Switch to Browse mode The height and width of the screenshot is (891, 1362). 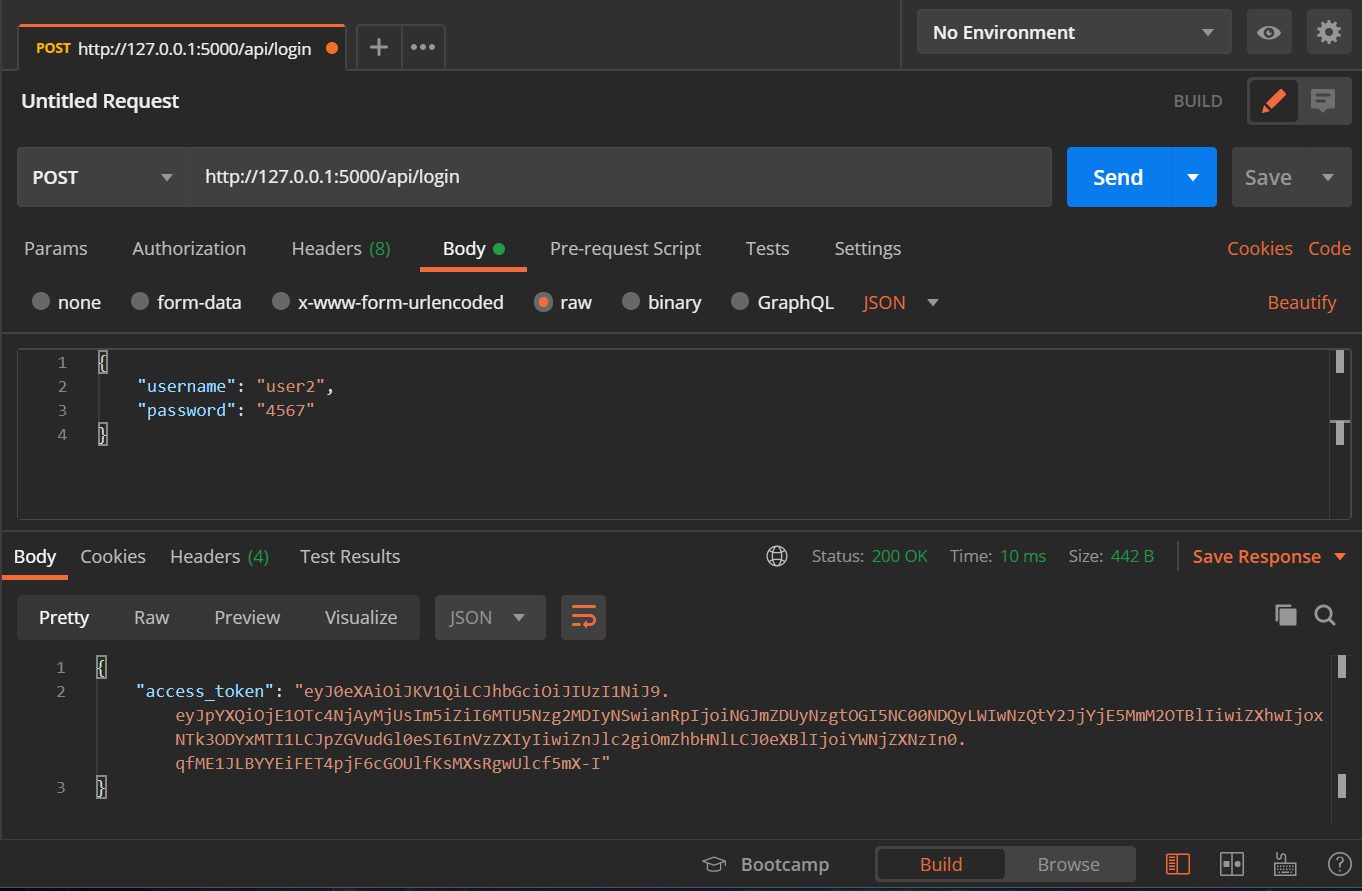click(1069, 864)
